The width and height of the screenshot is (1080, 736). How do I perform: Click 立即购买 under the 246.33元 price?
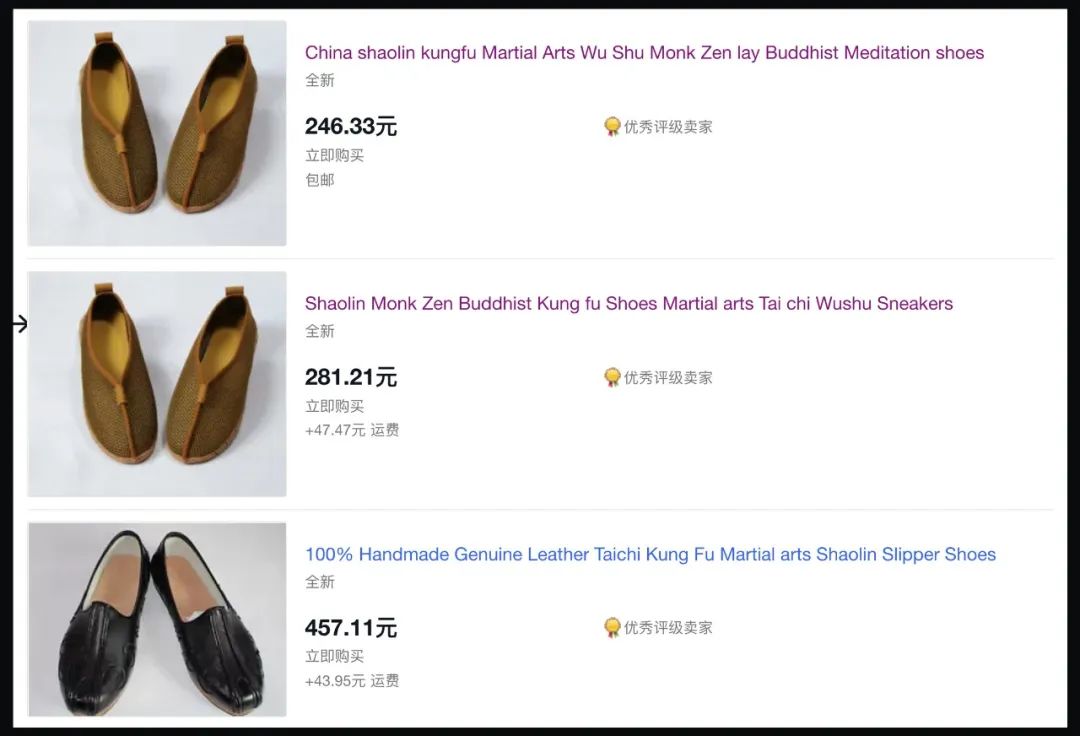tap(334, 155)
